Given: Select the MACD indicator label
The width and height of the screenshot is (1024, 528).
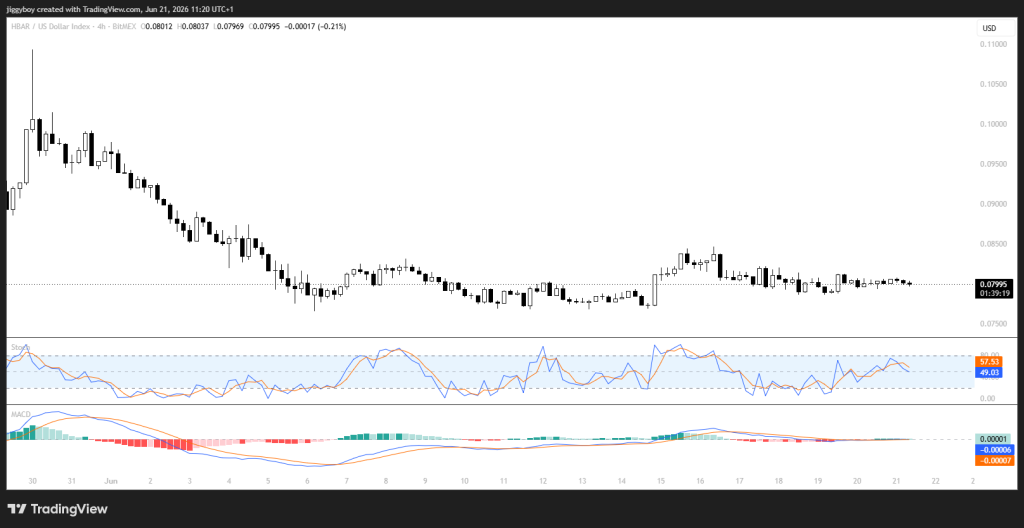Looking at the screenshot, I should click(19, 414).
